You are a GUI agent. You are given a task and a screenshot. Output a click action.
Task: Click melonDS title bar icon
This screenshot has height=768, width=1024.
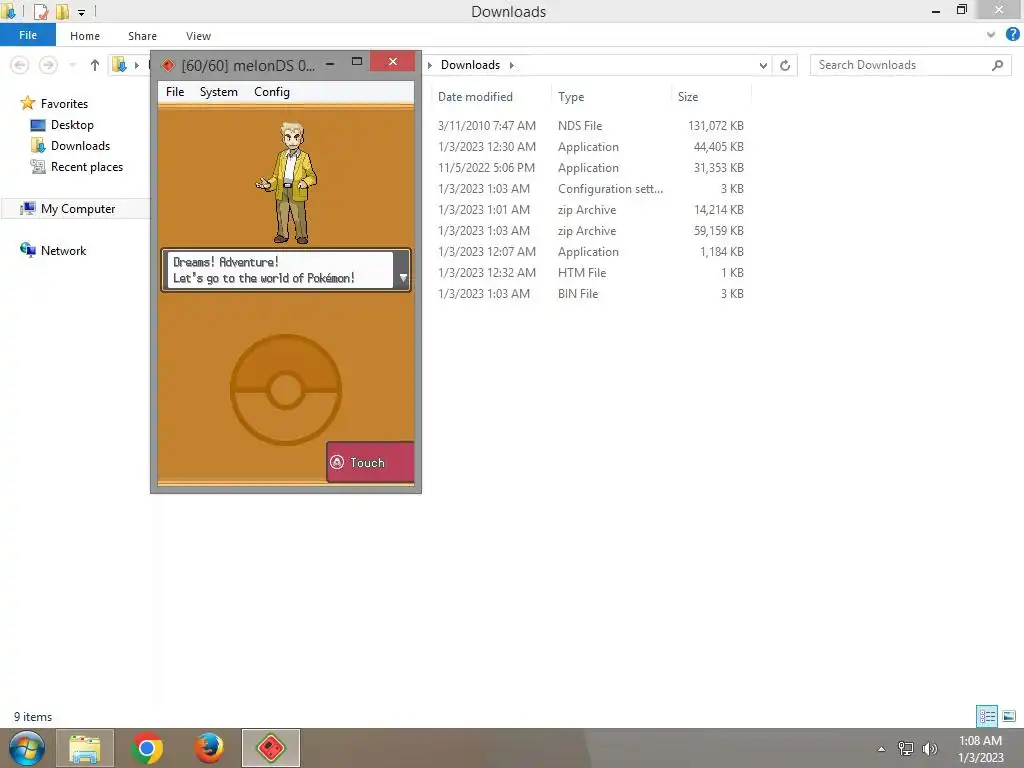point(168,65)
